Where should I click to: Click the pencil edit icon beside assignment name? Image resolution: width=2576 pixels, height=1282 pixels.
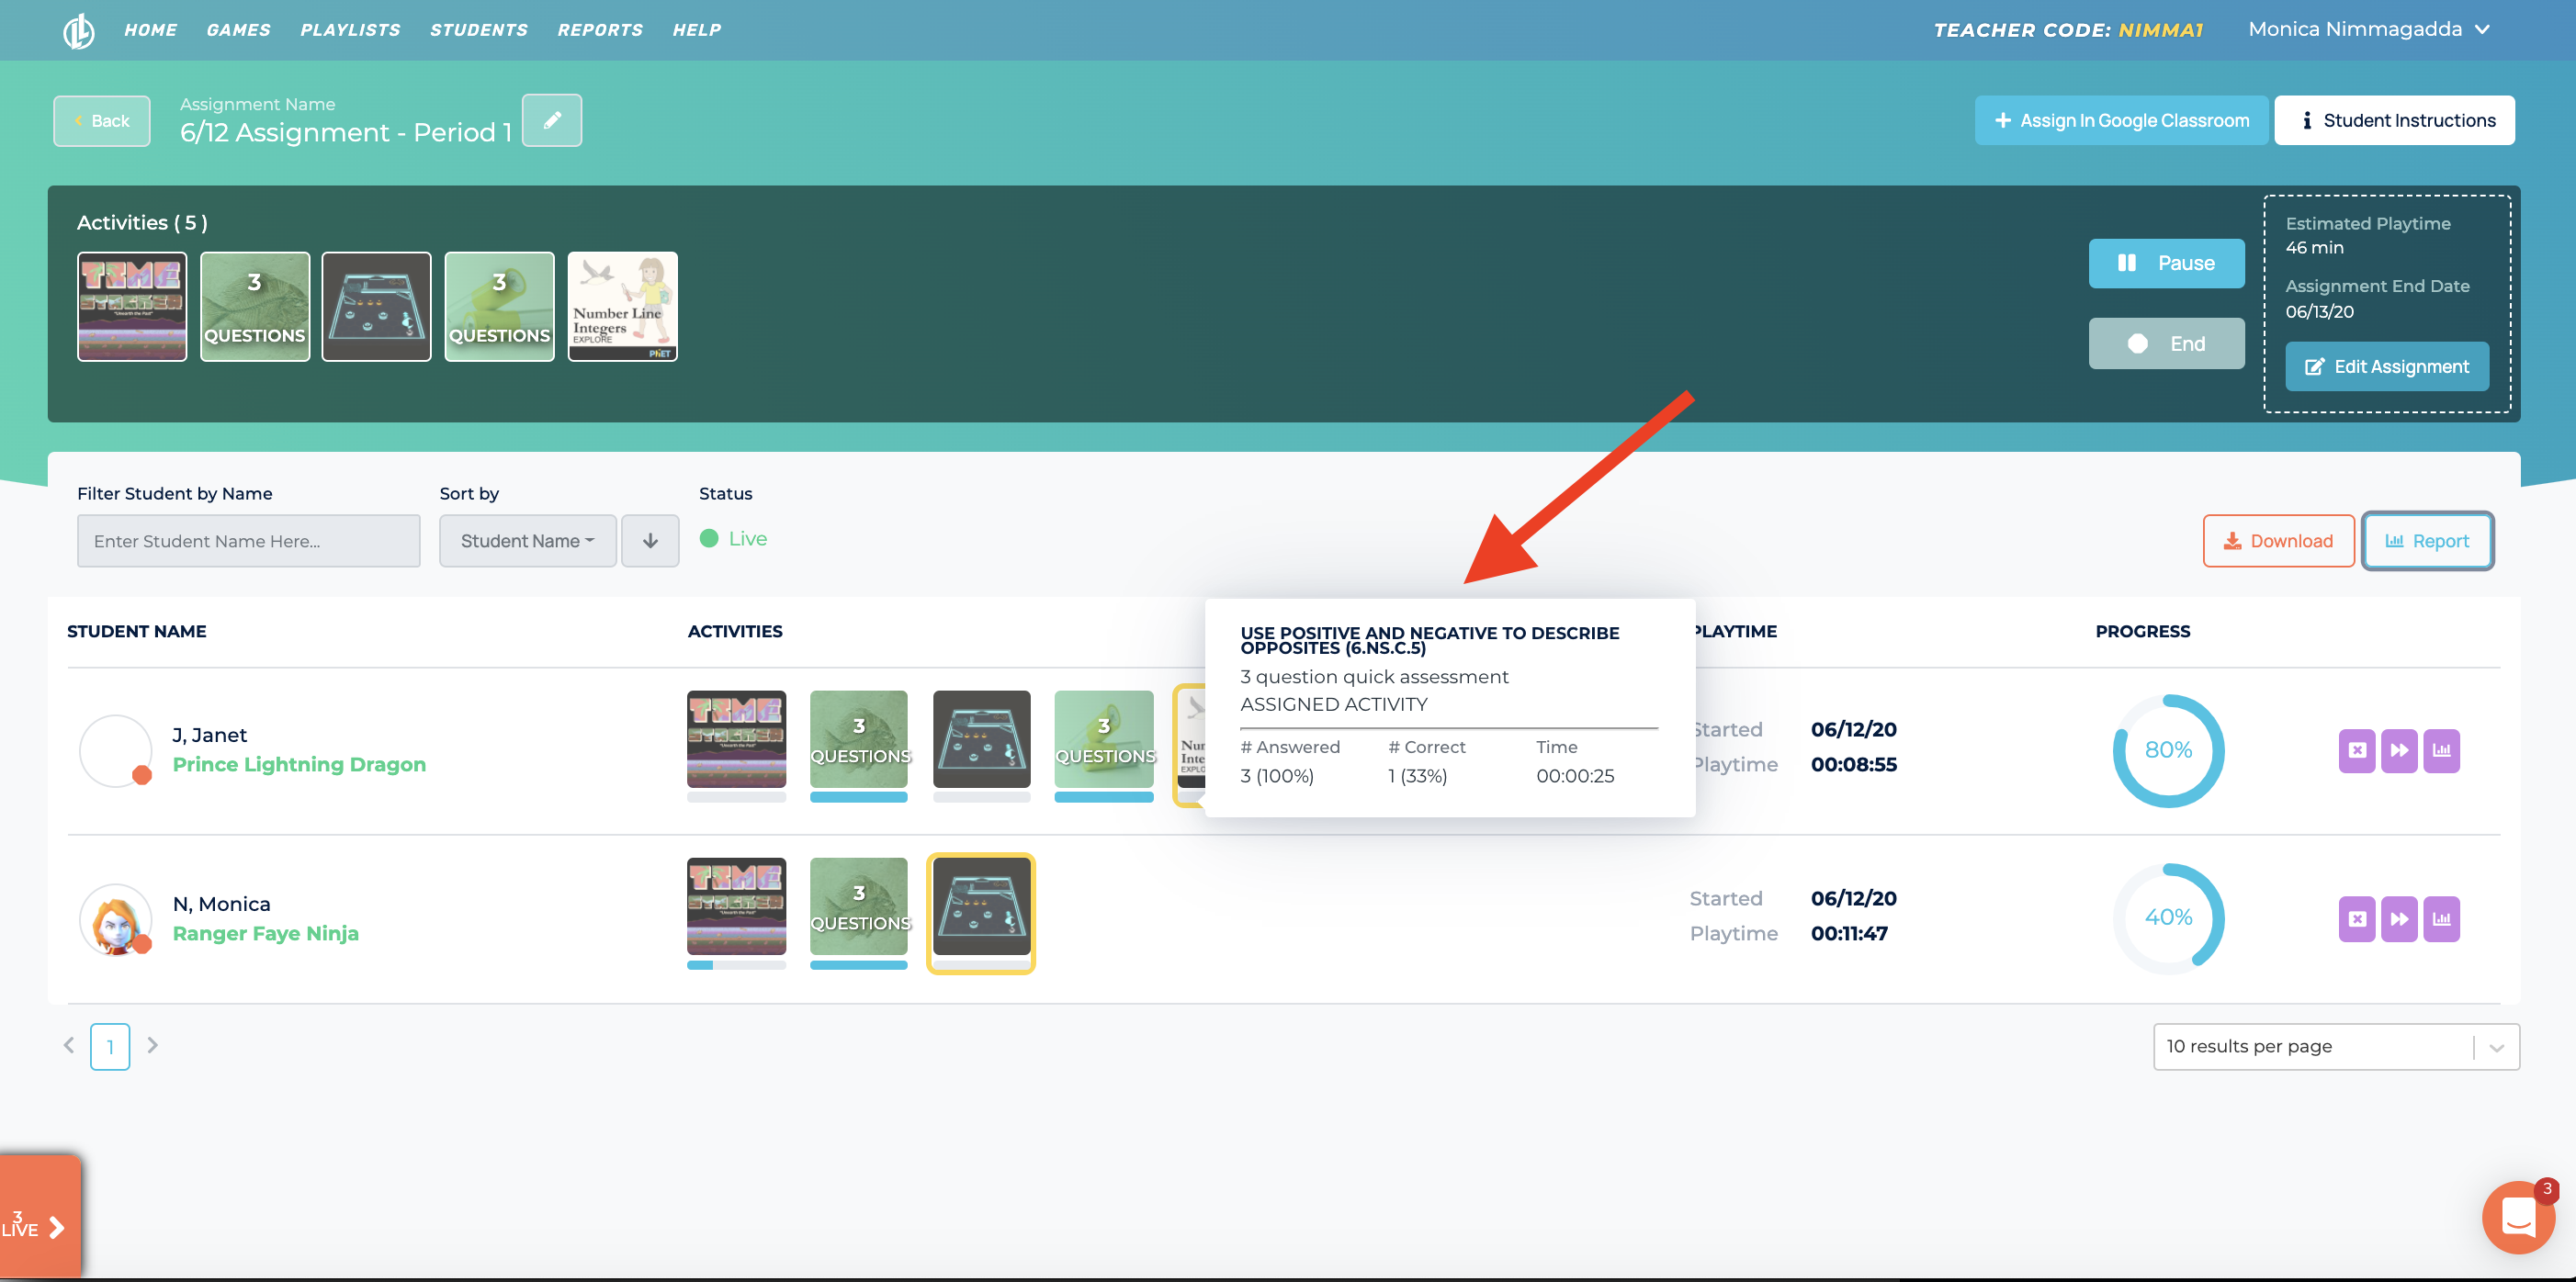pyautogui.click(x=551, y=121)
